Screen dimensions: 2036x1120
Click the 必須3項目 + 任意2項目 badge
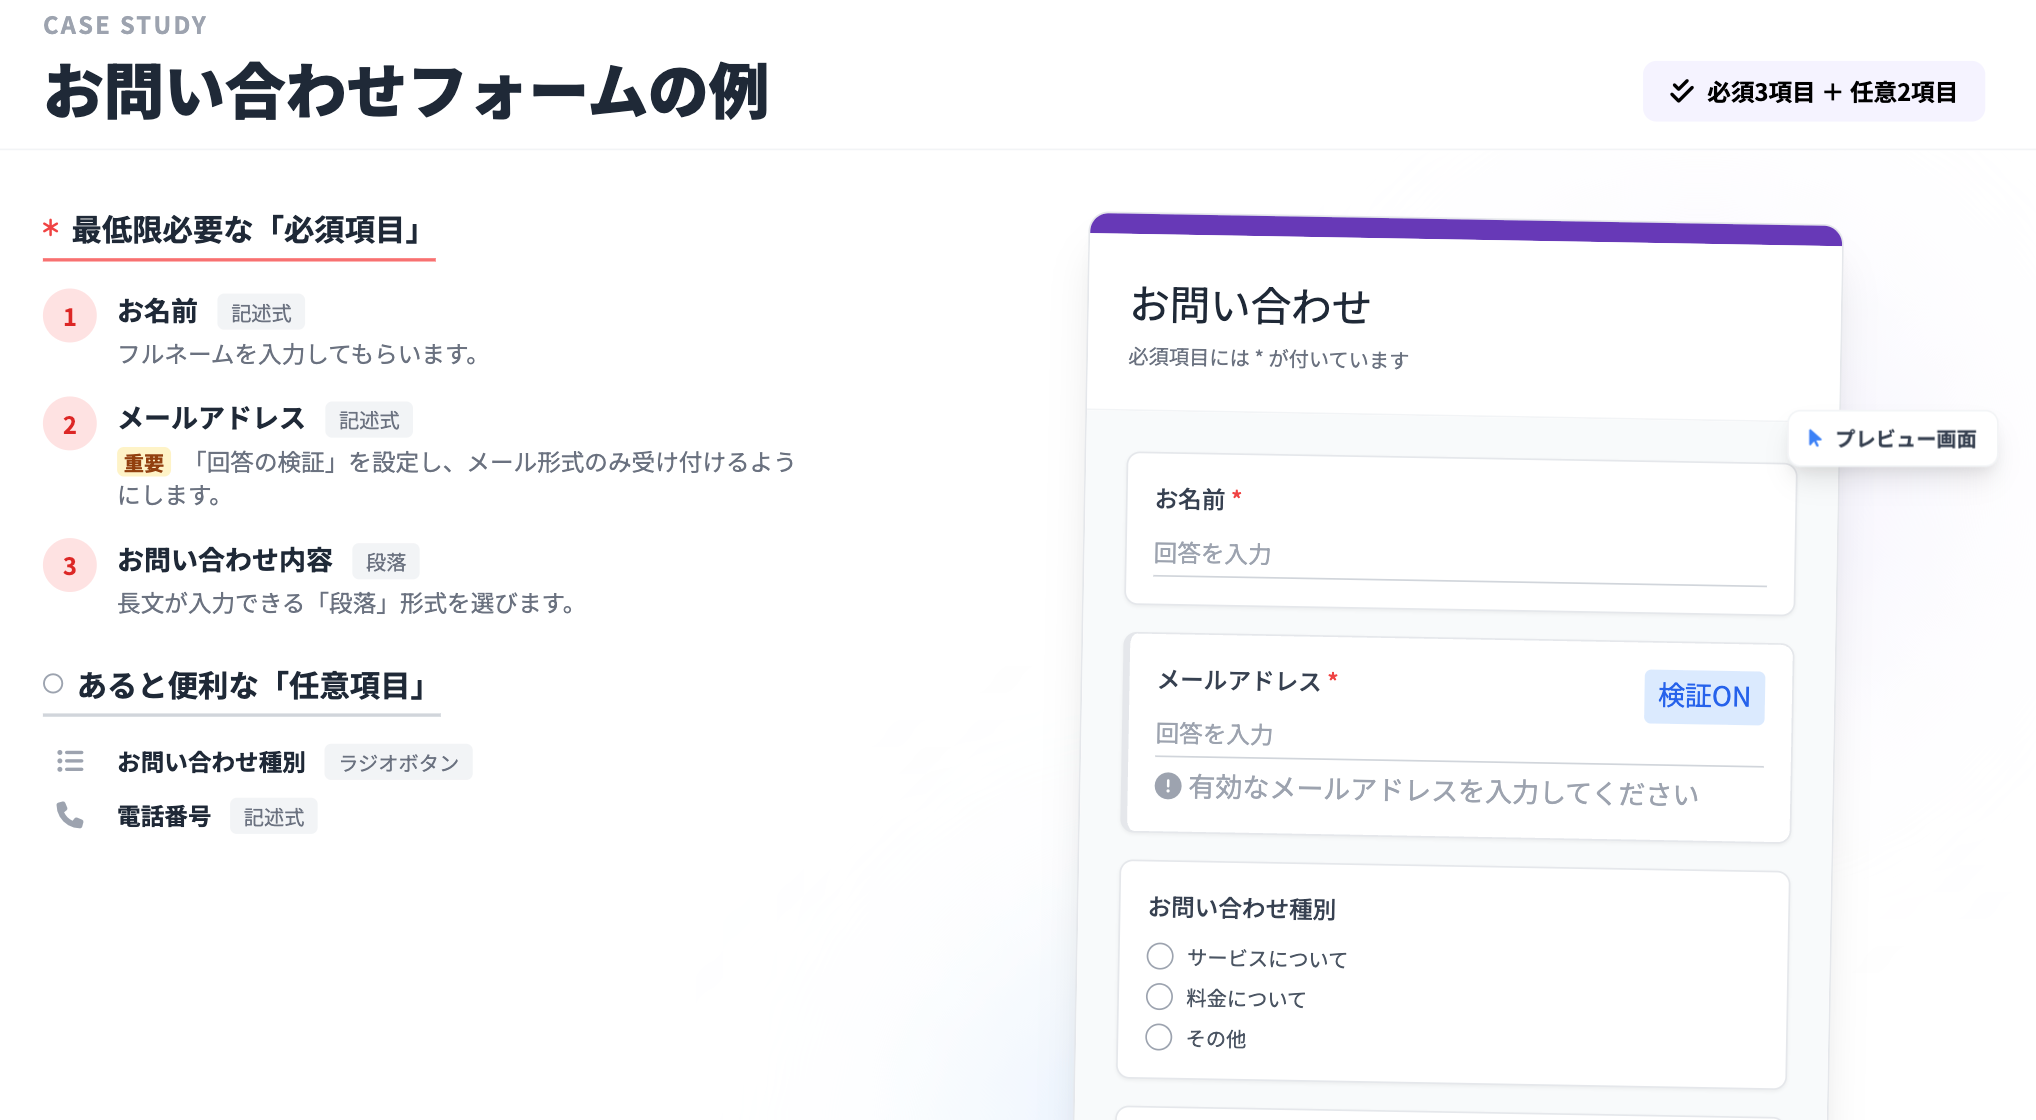[x=1813, y=92]
